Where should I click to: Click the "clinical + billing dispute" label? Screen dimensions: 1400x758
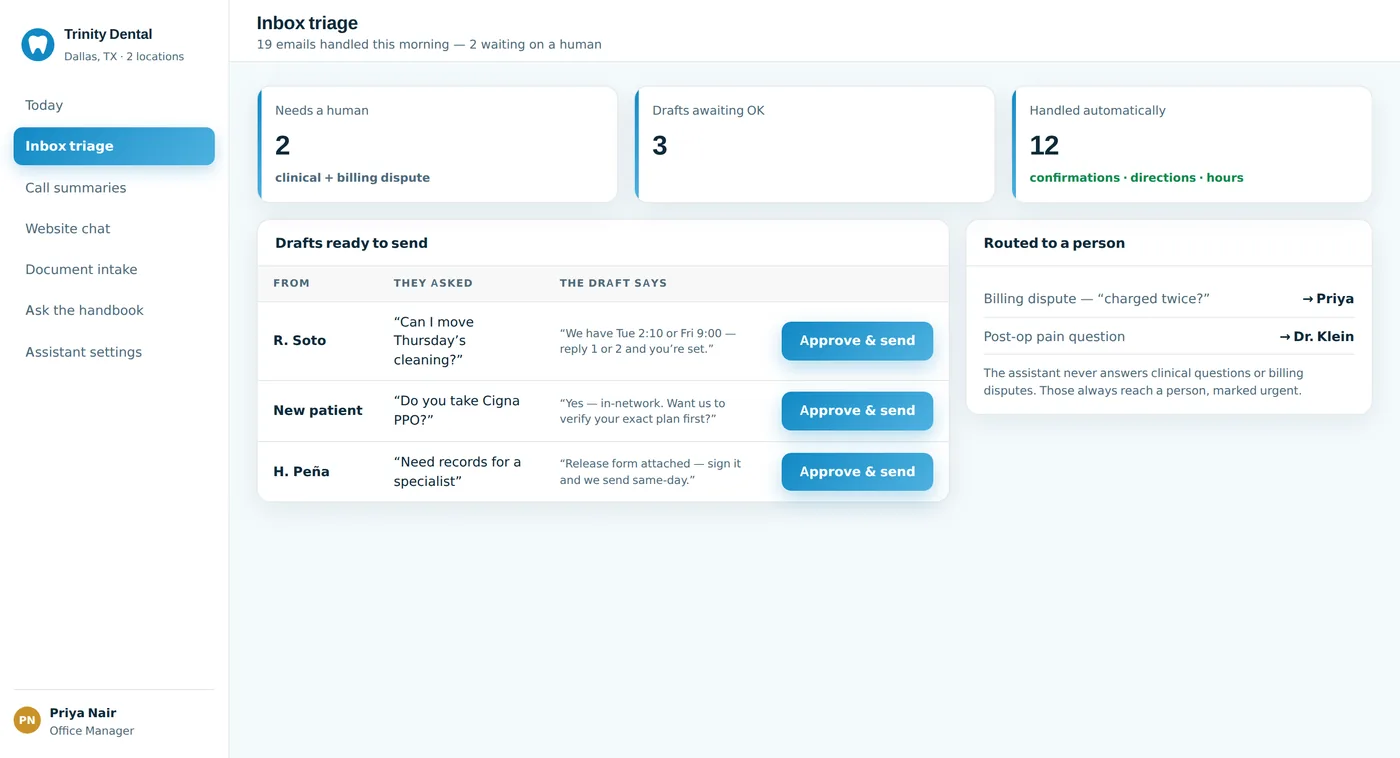point(352,178)
